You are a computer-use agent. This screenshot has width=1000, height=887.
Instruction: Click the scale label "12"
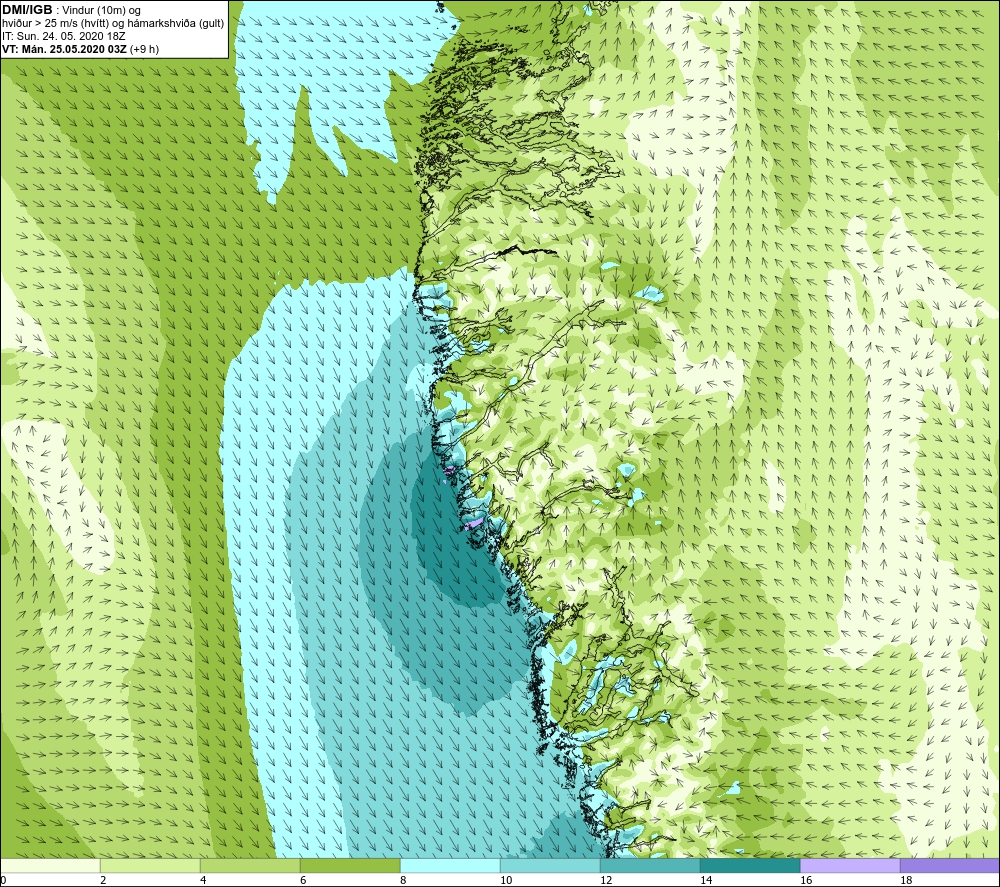(x=606, y=880)
